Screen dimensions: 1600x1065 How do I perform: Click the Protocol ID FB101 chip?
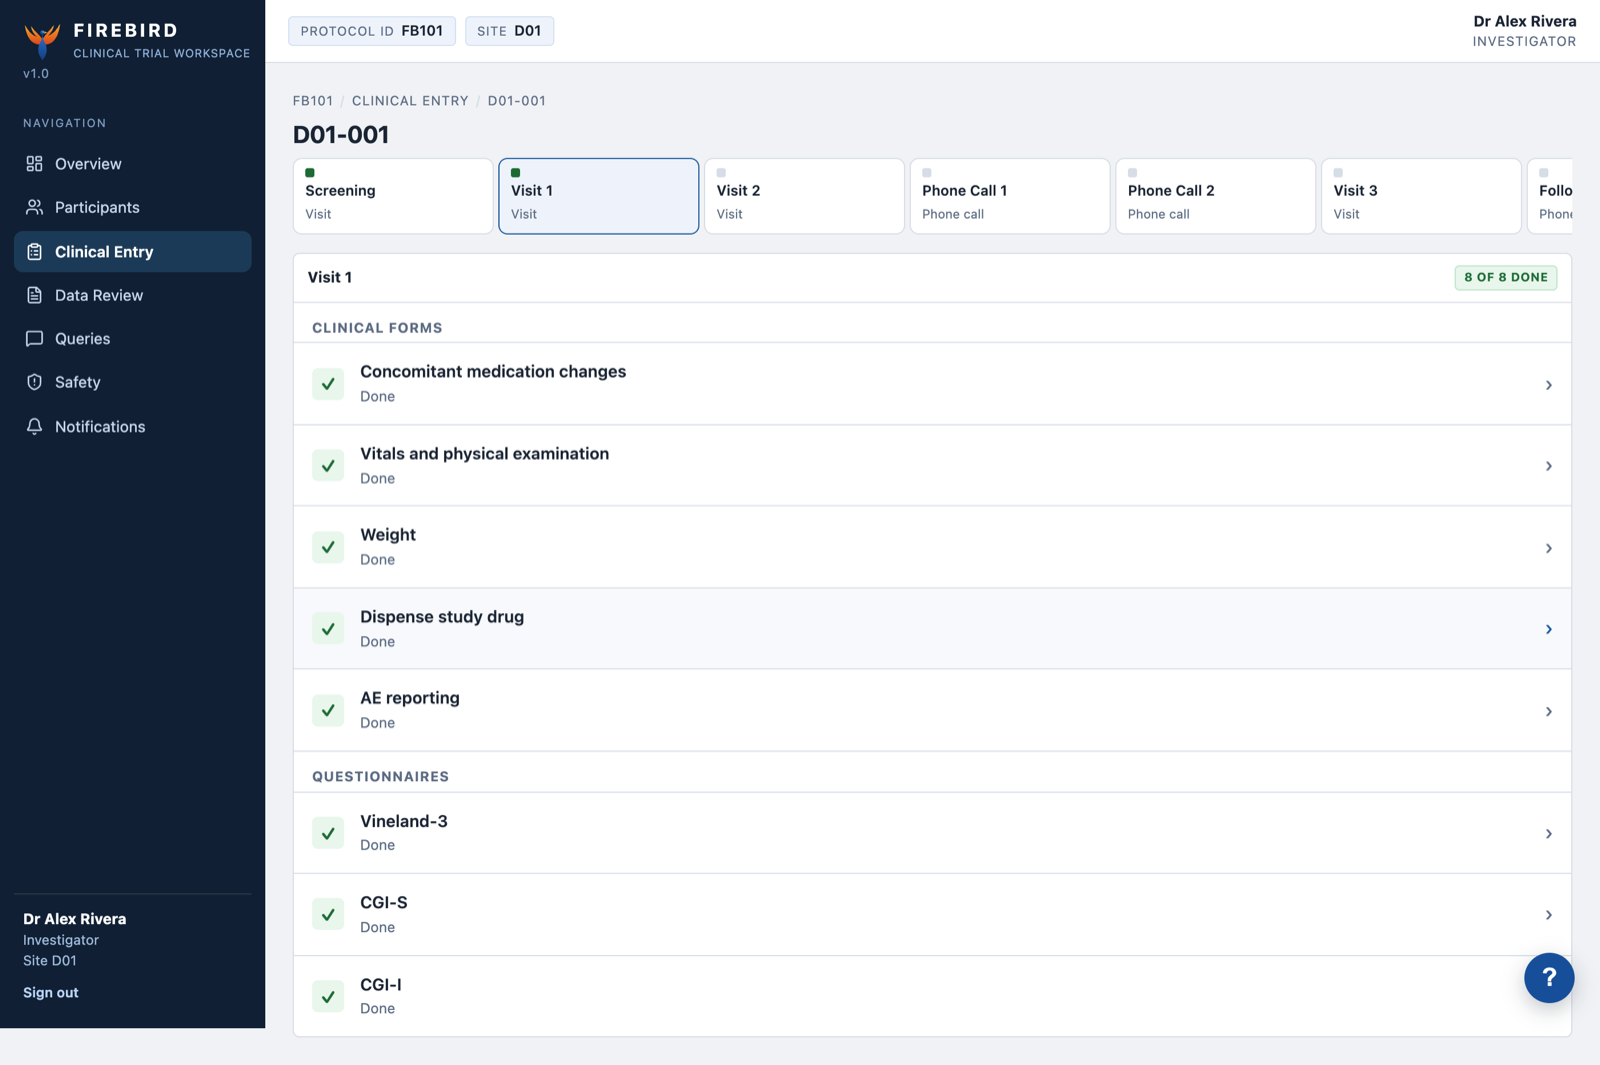pyautogui.click(x=372, y=31)
